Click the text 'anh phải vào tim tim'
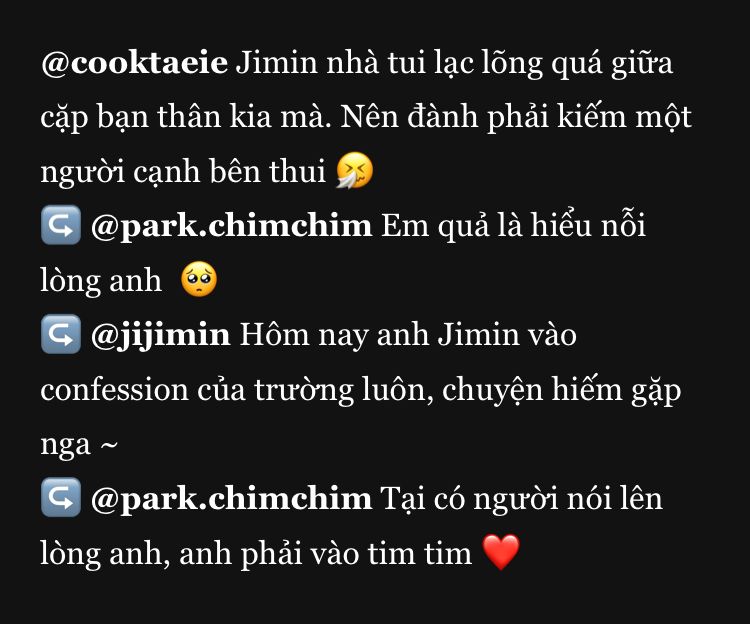Screen dimensions: 750x624 tap(326, 555)
